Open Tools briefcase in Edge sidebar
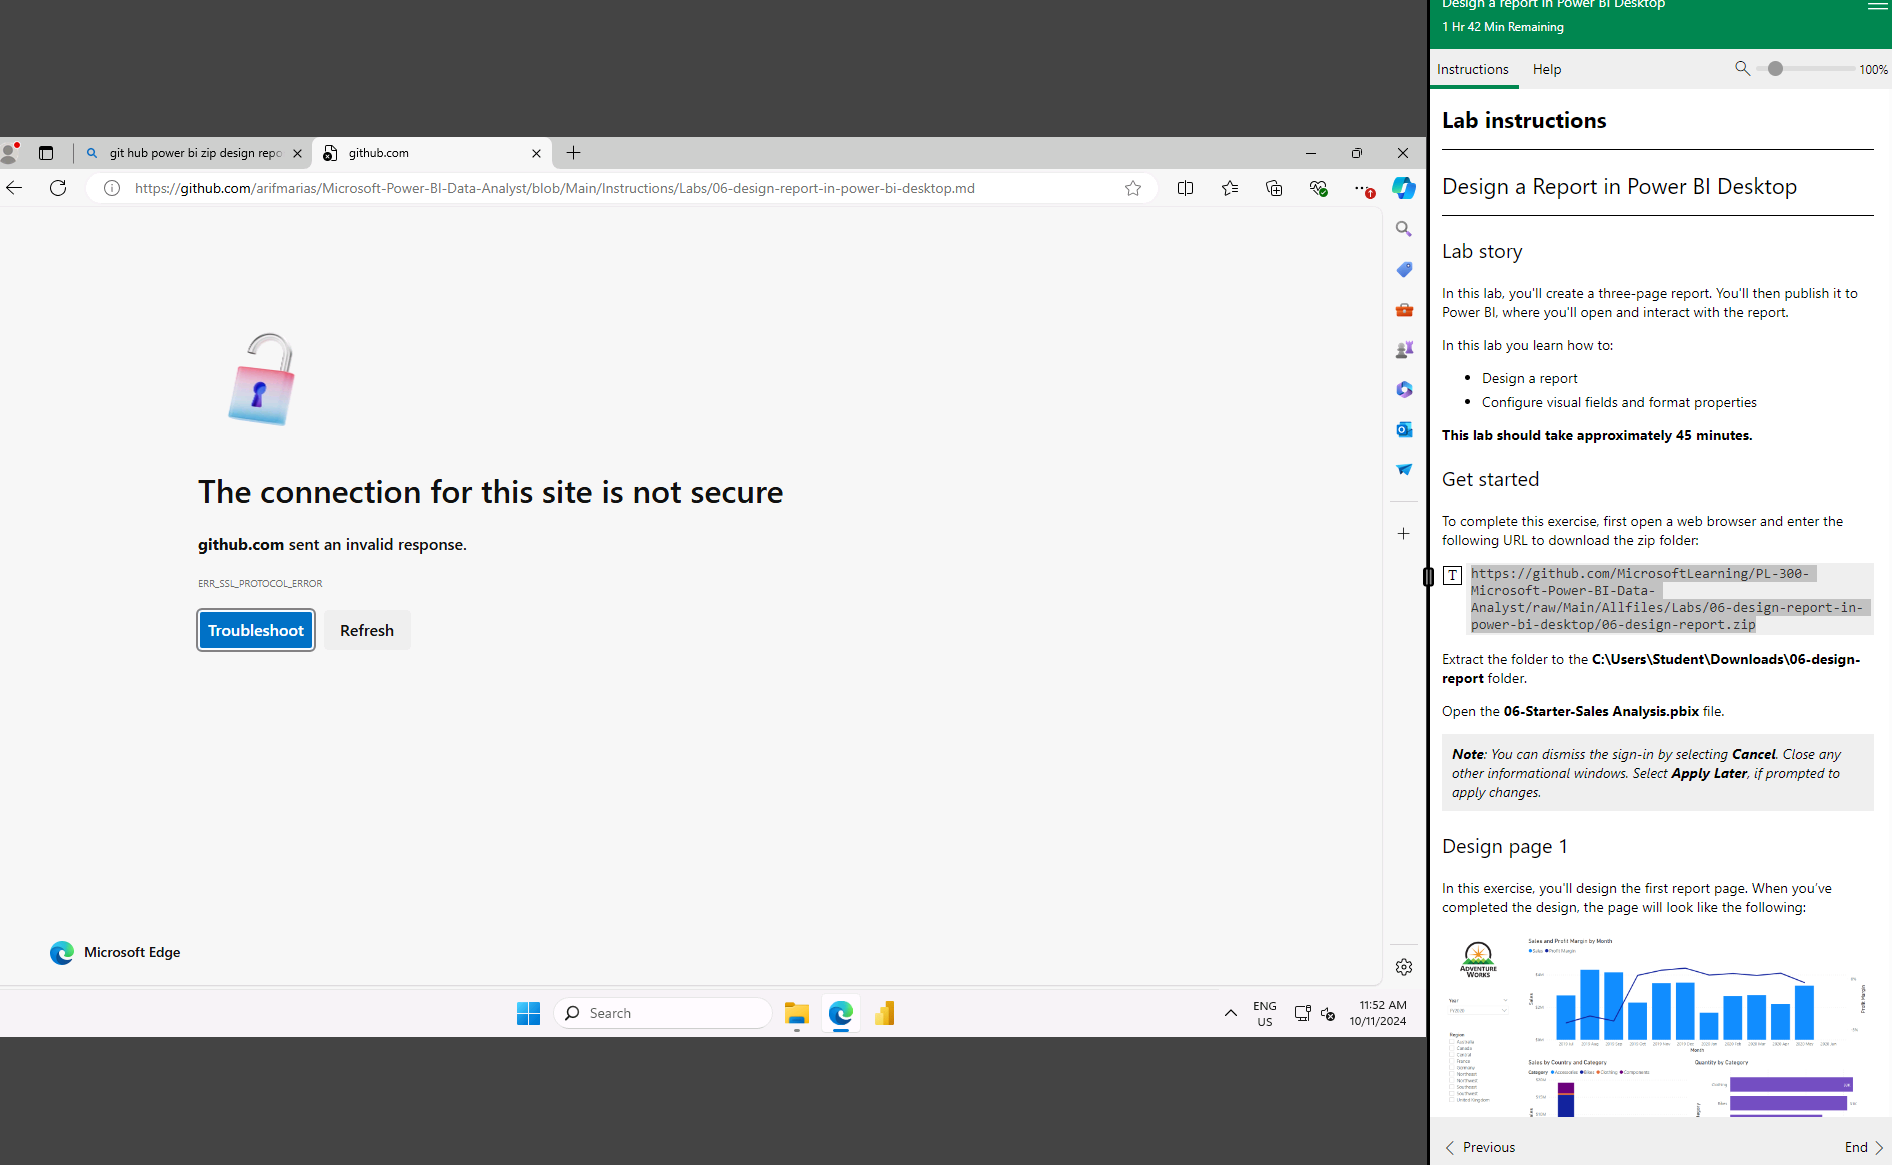The image size is (1892, 1165). coord(1404,309)
